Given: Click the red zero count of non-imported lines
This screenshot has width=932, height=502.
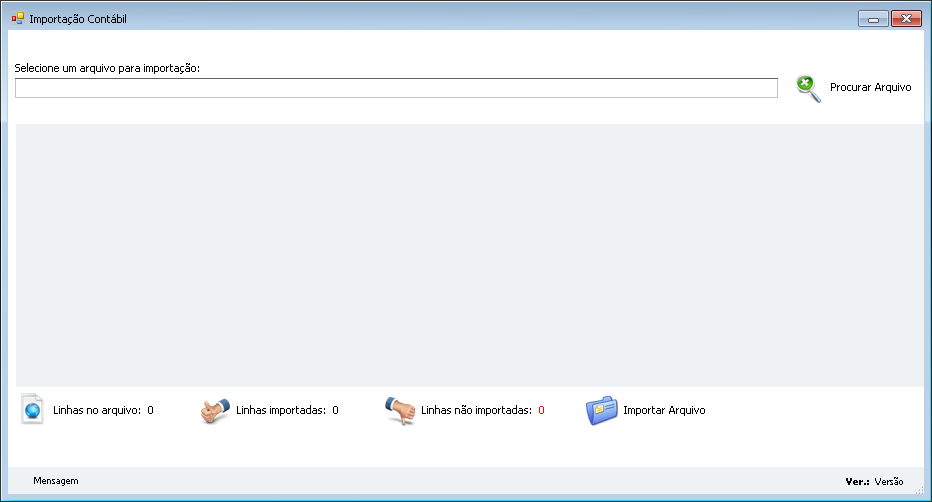Looking at the screenshot, I should point(541,411).
